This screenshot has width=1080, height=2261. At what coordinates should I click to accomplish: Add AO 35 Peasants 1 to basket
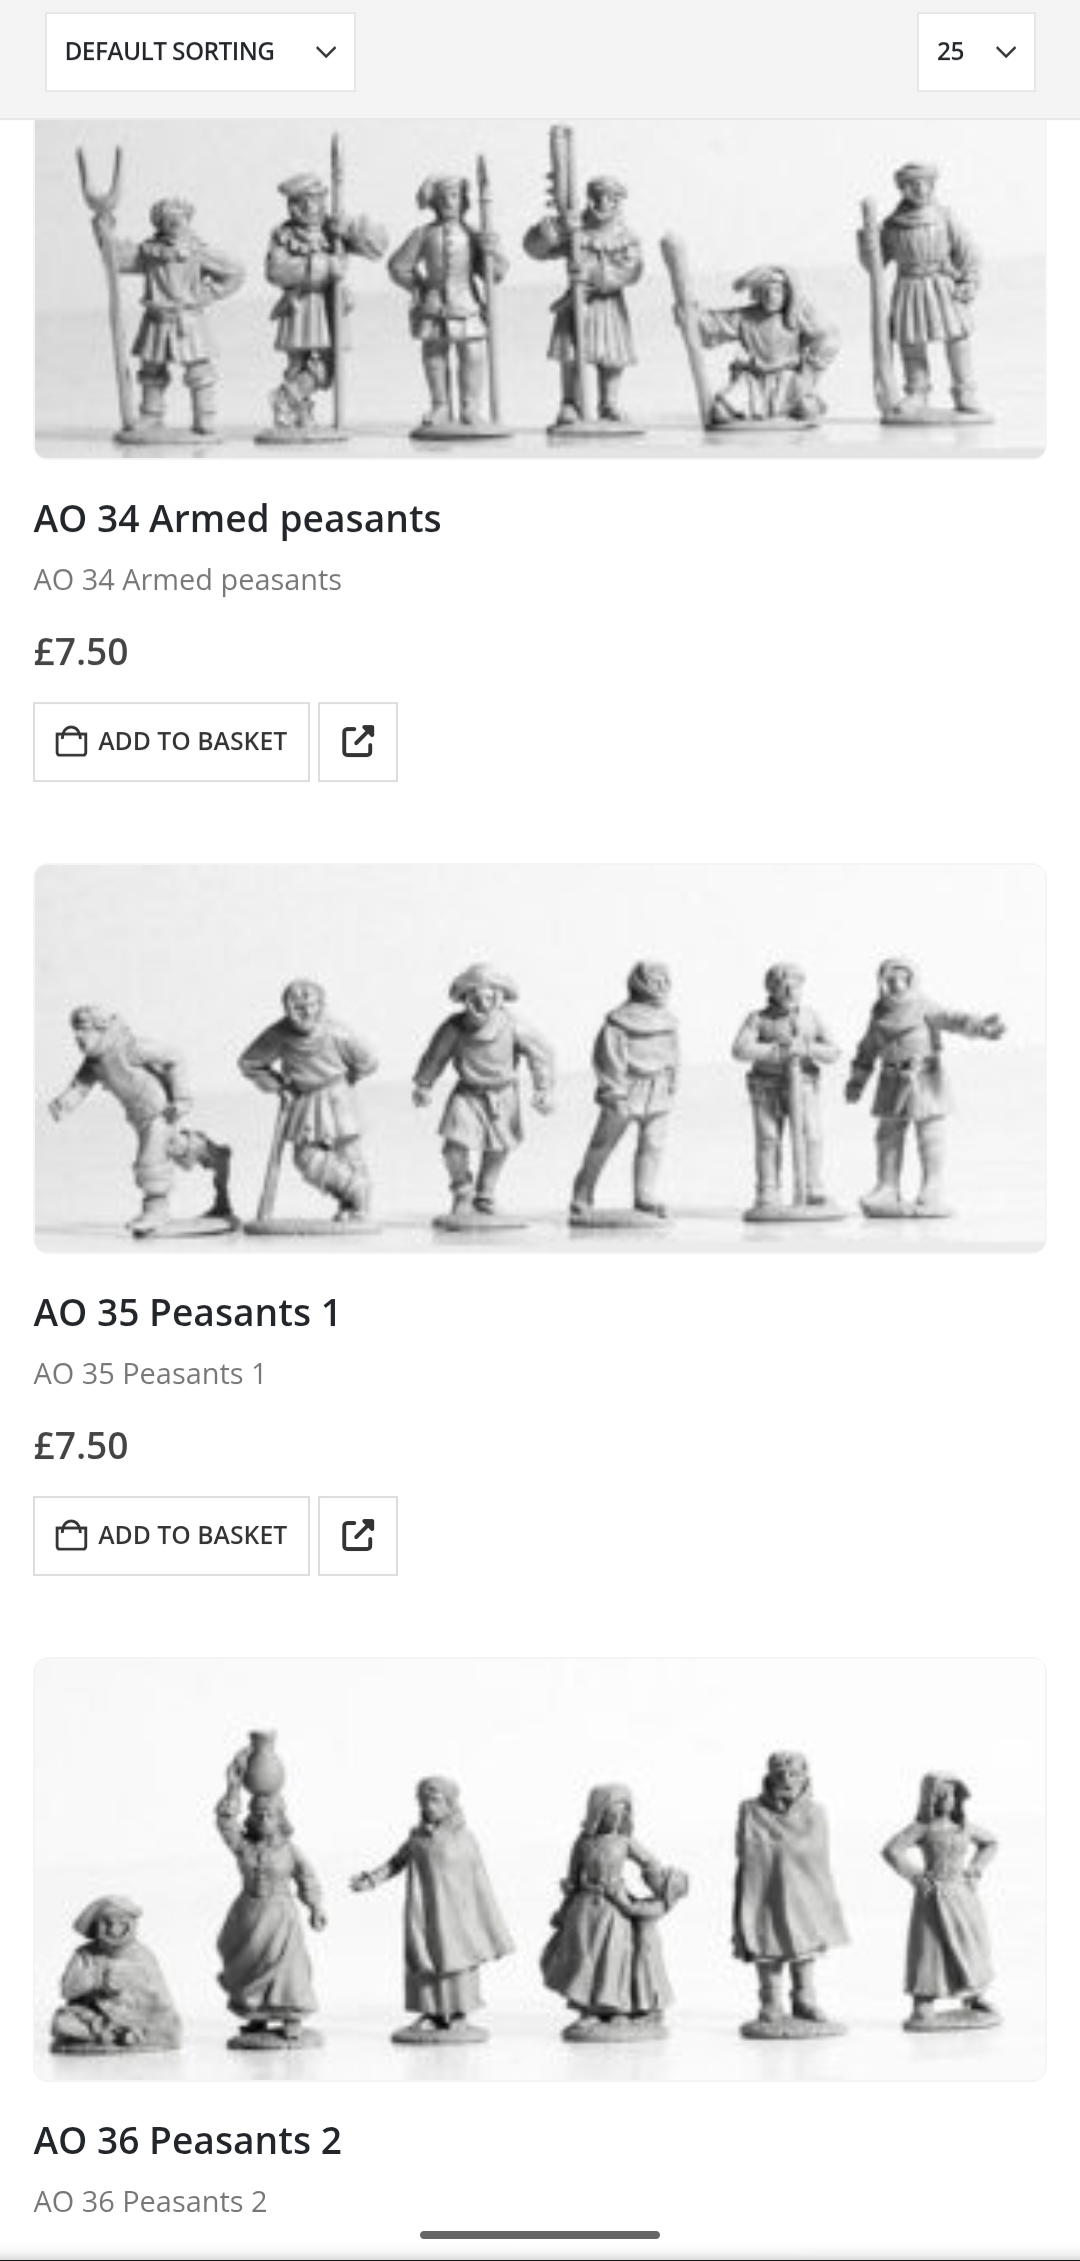(171, 1536)
